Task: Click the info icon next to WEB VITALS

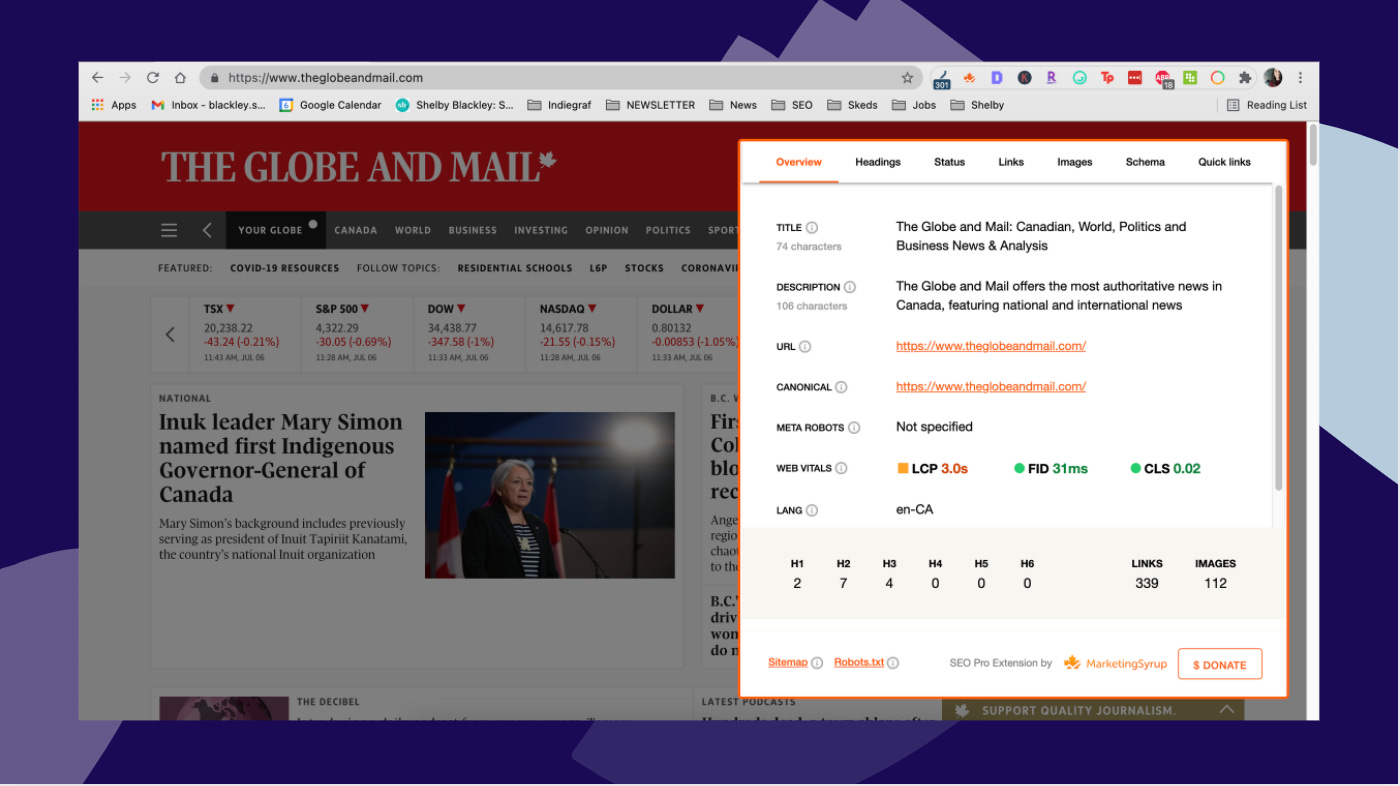Action: click(841, 468)
